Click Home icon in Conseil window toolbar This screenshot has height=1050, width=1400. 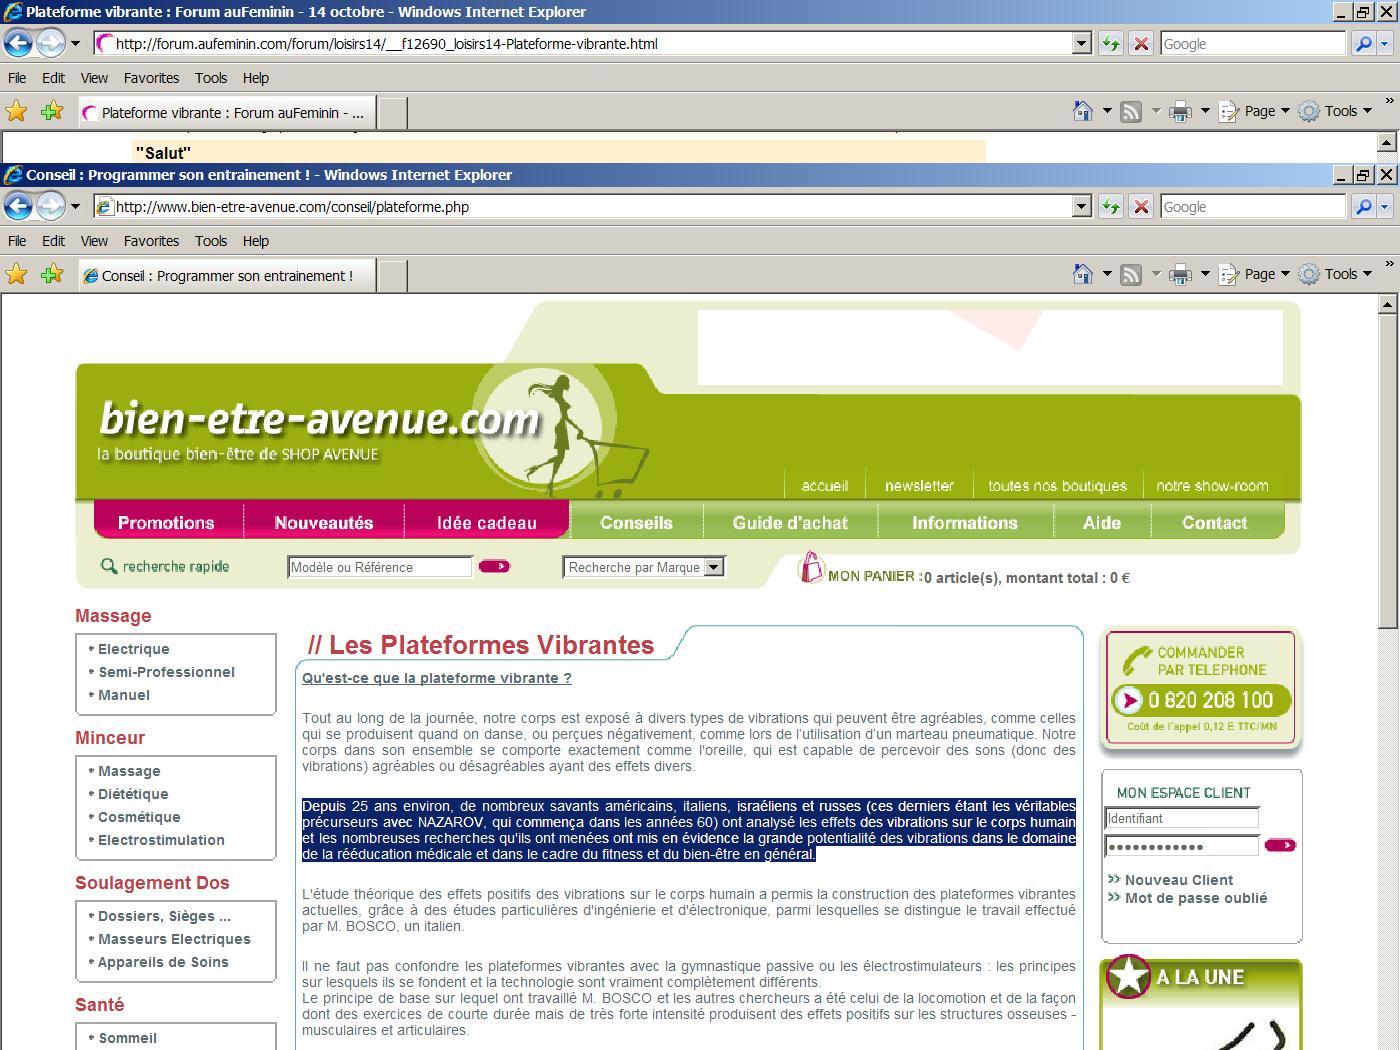tap(1082, 274)
